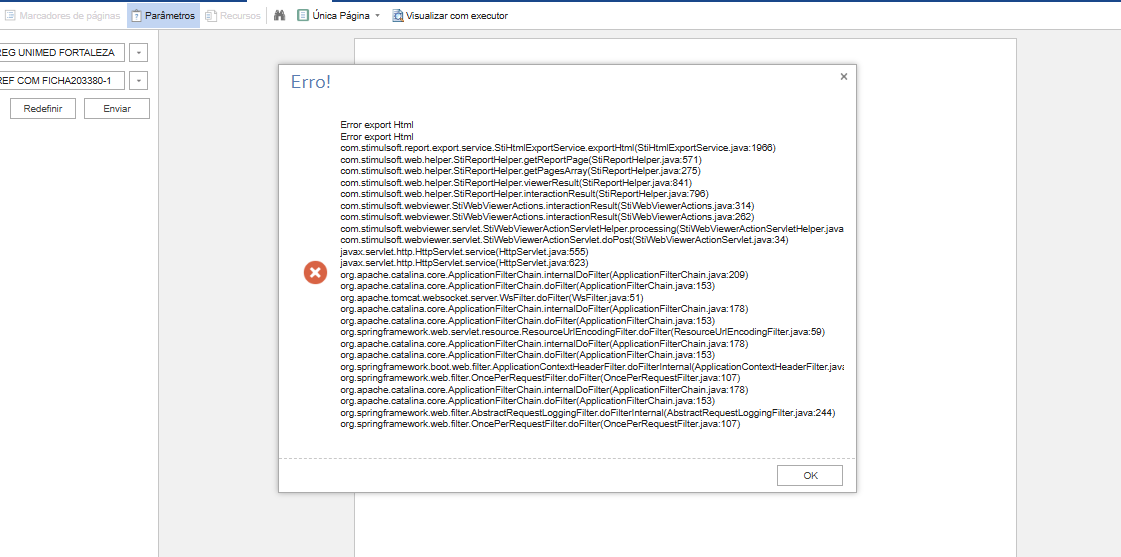Open the UNIMED FORTALEZA dropdown arrow

point(139,52)
